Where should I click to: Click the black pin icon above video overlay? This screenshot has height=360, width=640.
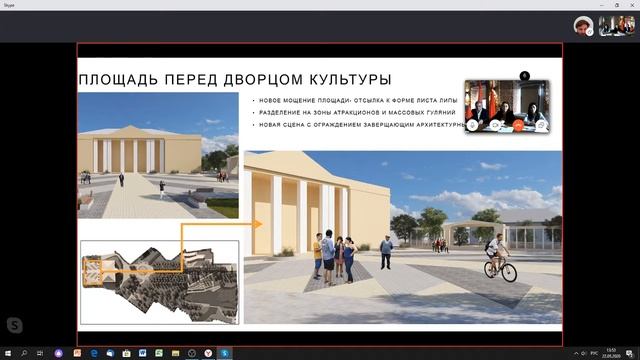pos(524,76)
